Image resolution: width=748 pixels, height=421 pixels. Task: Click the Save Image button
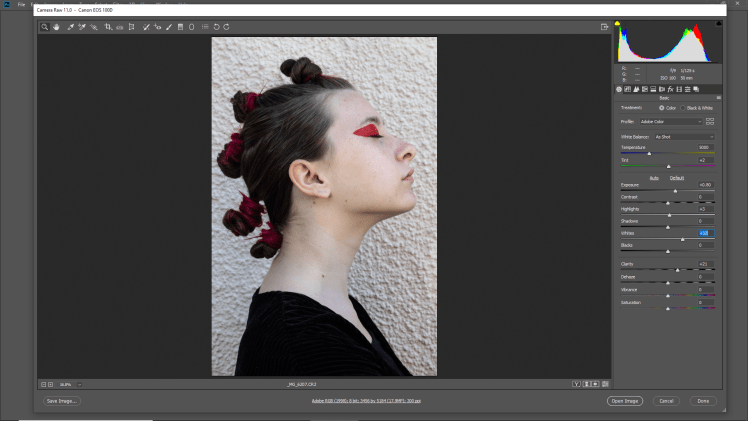tap(61, 401)
